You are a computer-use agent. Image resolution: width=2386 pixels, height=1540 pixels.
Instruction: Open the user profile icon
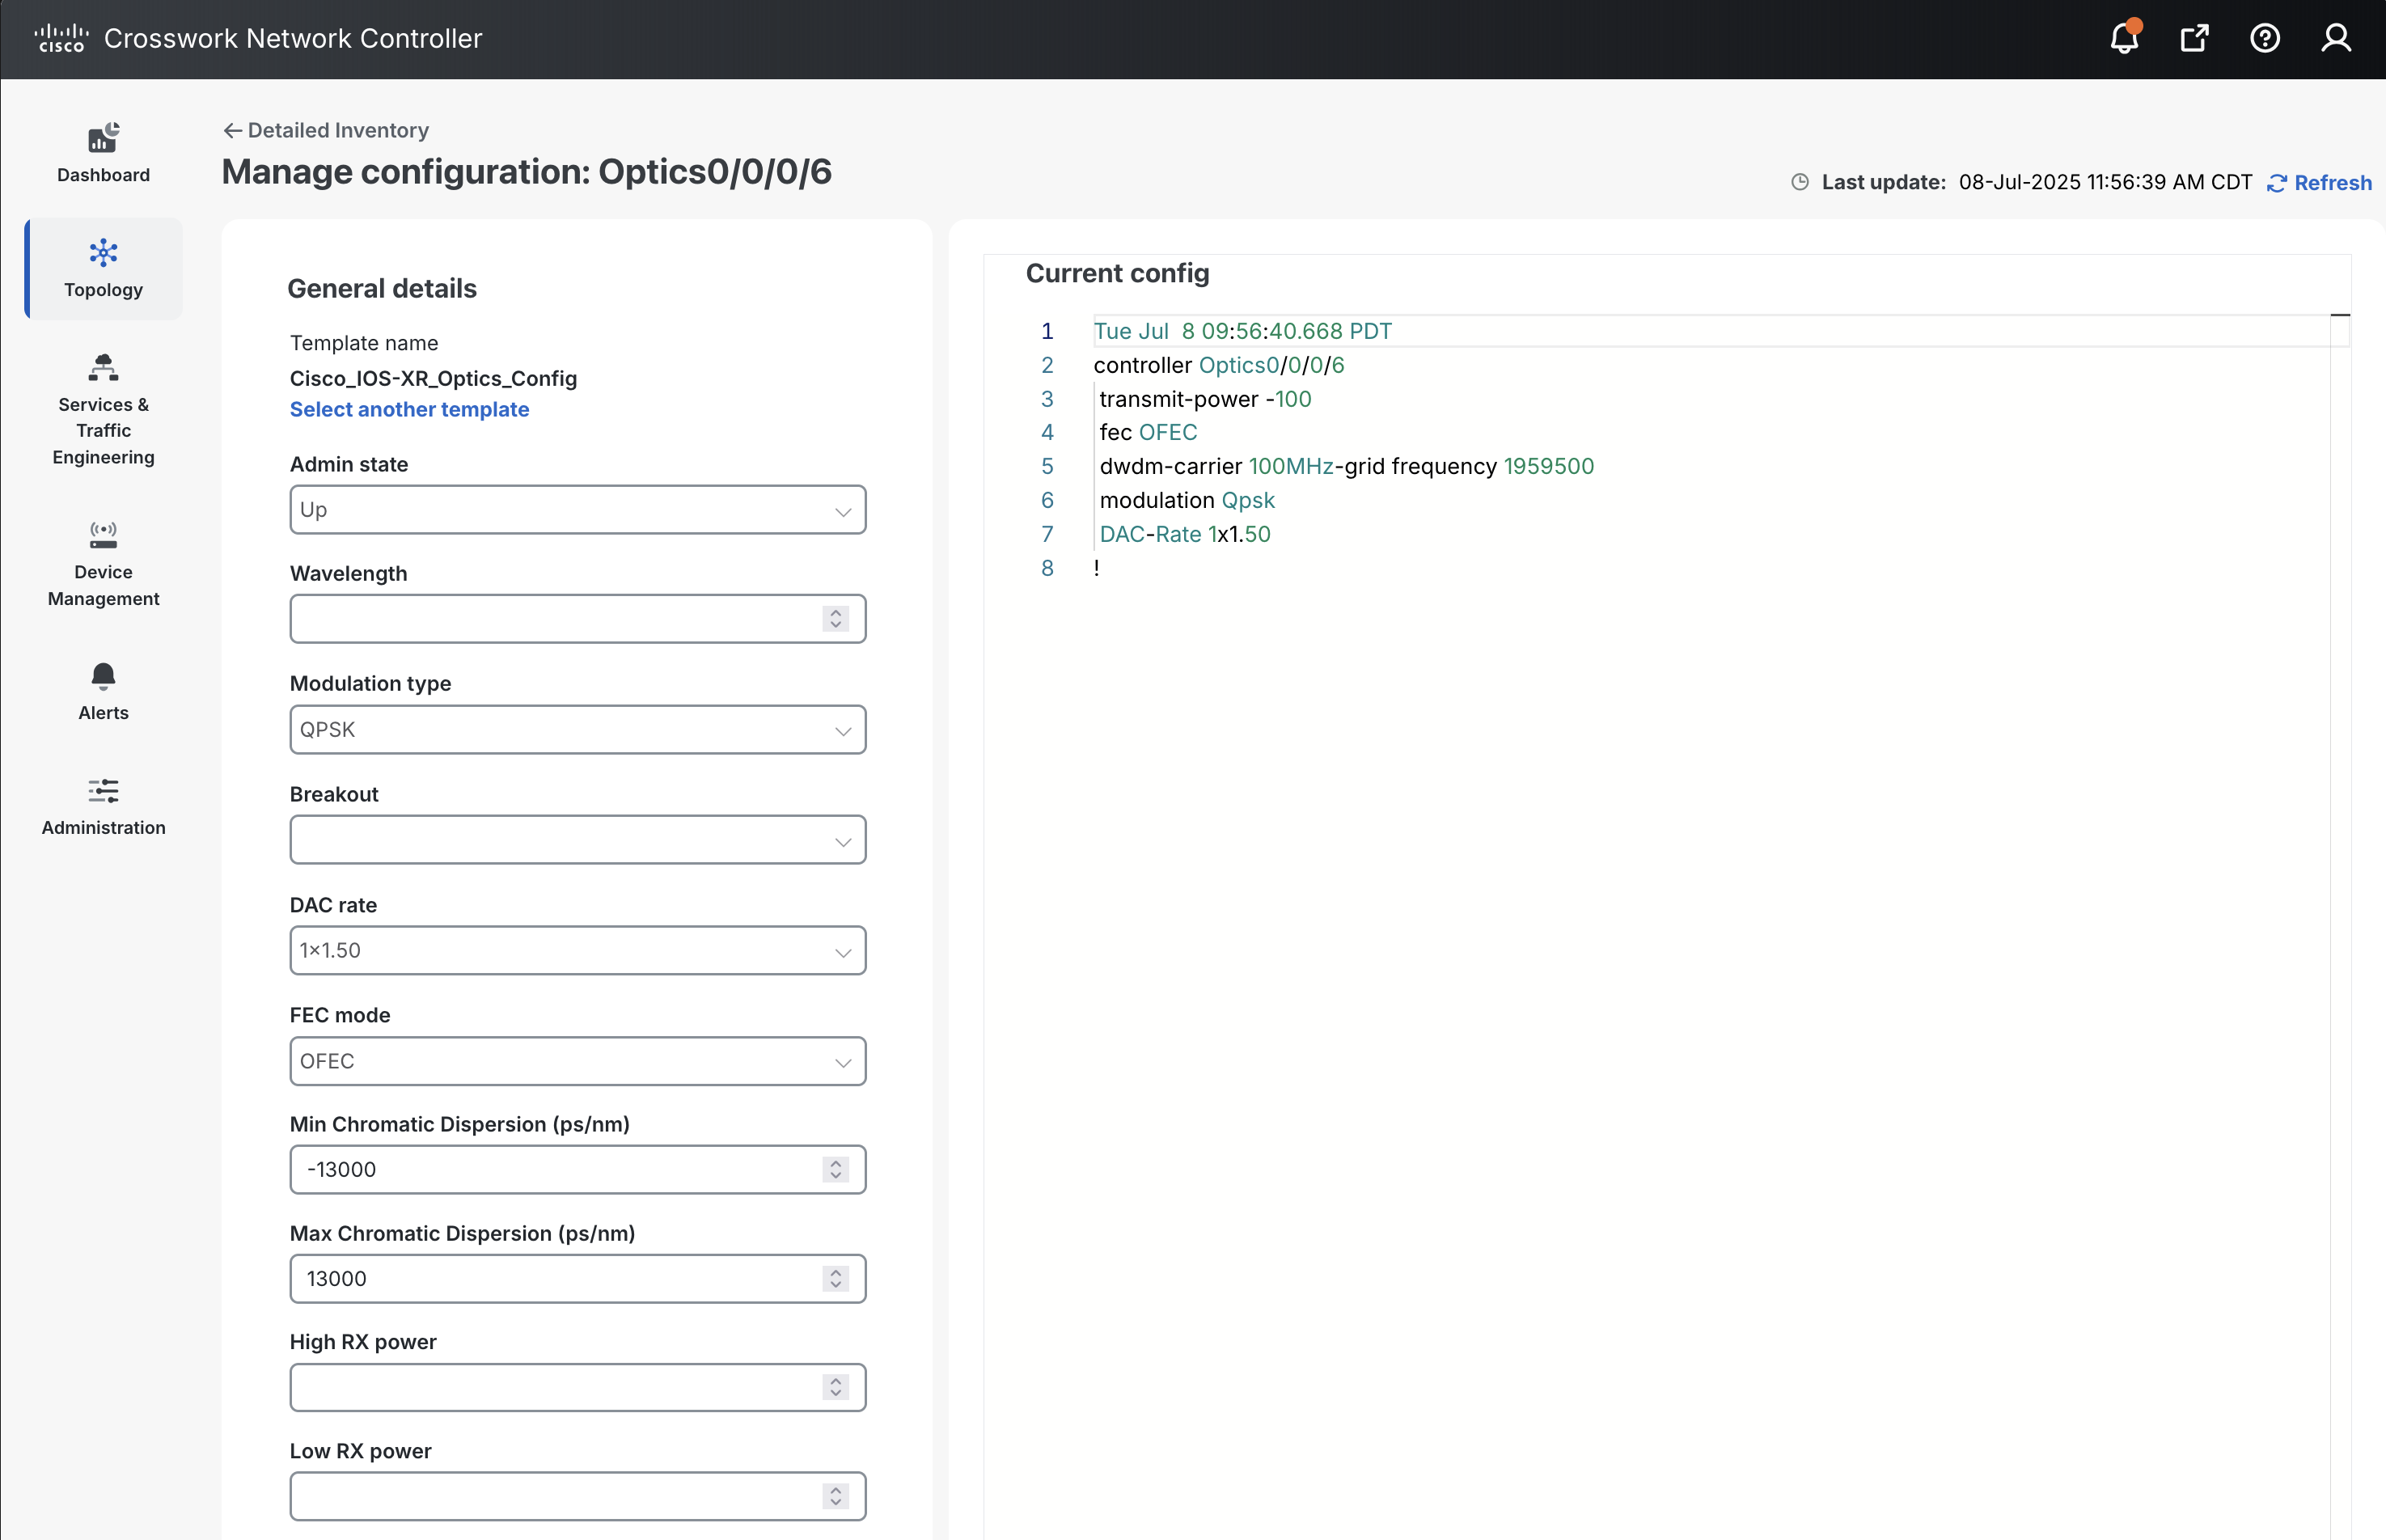pyautogui.click(x=2336, y=38)
